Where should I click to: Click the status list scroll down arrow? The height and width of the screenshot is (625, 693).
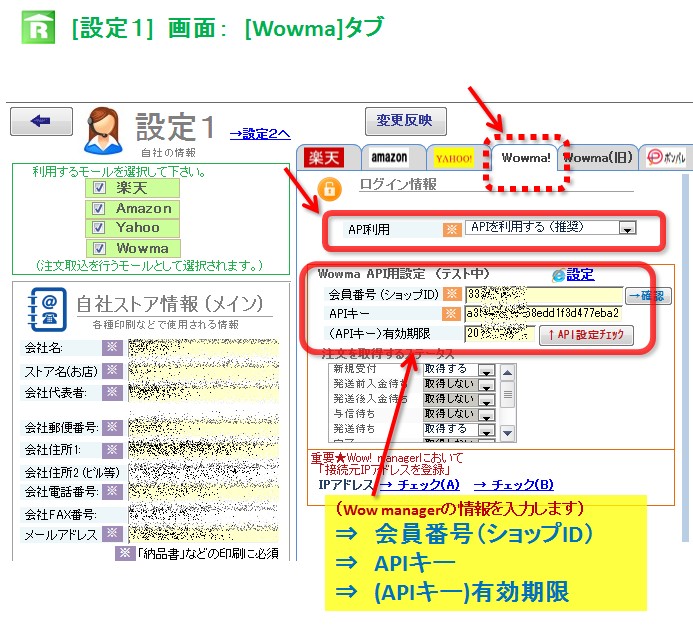click(x=508, y=433)
